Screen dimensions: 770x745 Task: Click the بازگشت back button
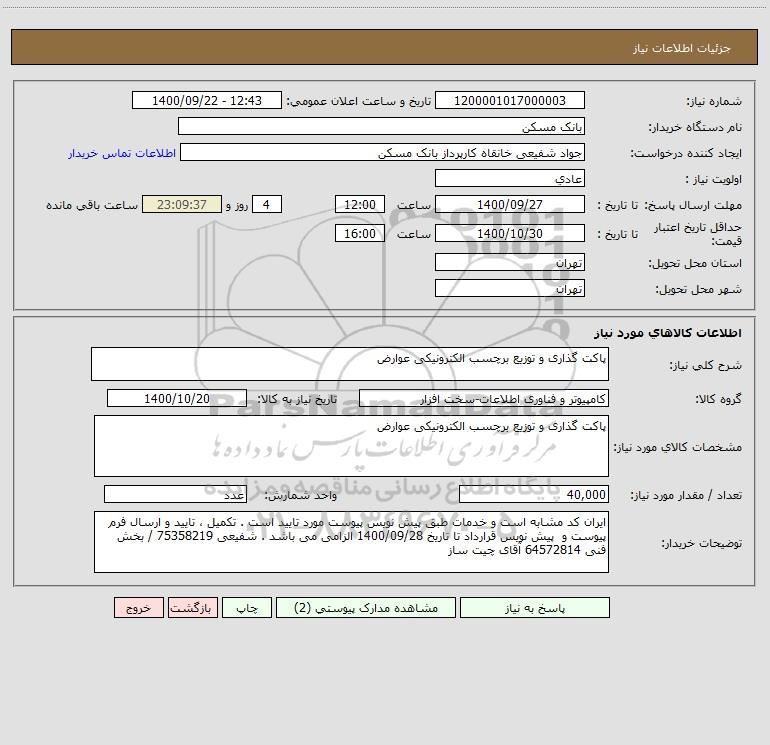coord(192,608)
